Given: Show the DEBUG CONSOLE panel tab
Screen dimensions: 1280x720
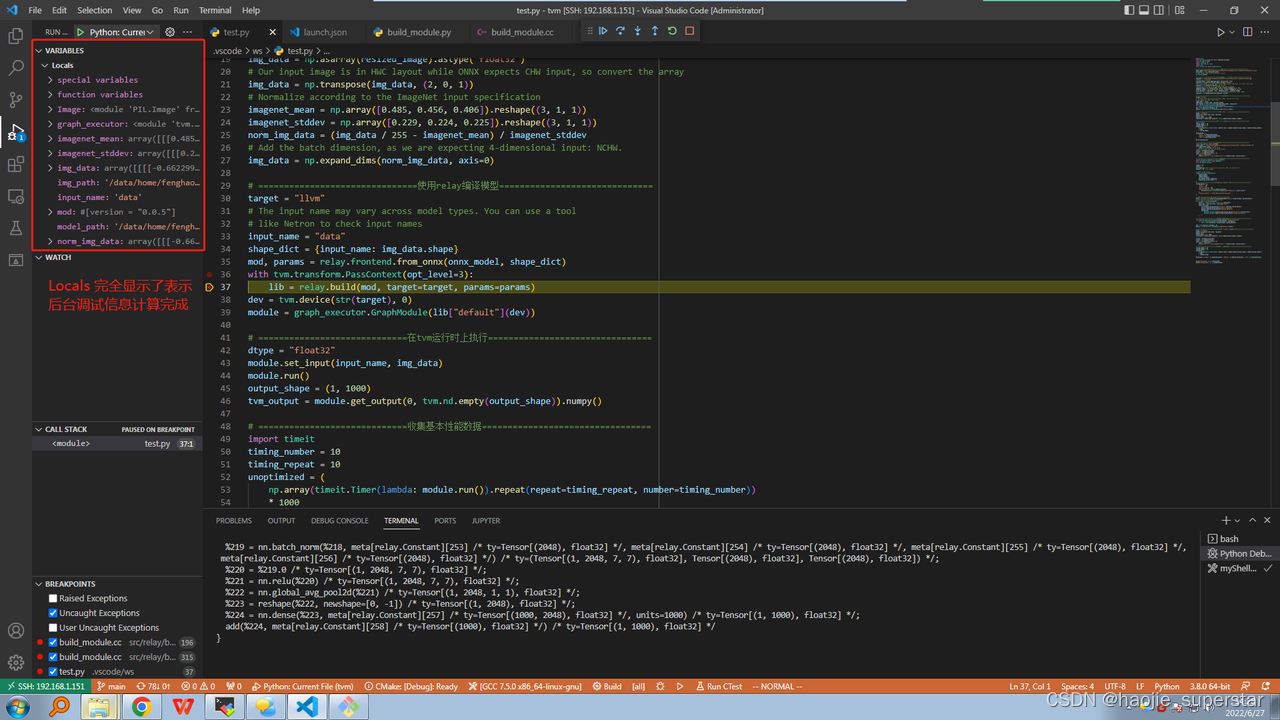Looking at the screenshot, I should point(339,521).
